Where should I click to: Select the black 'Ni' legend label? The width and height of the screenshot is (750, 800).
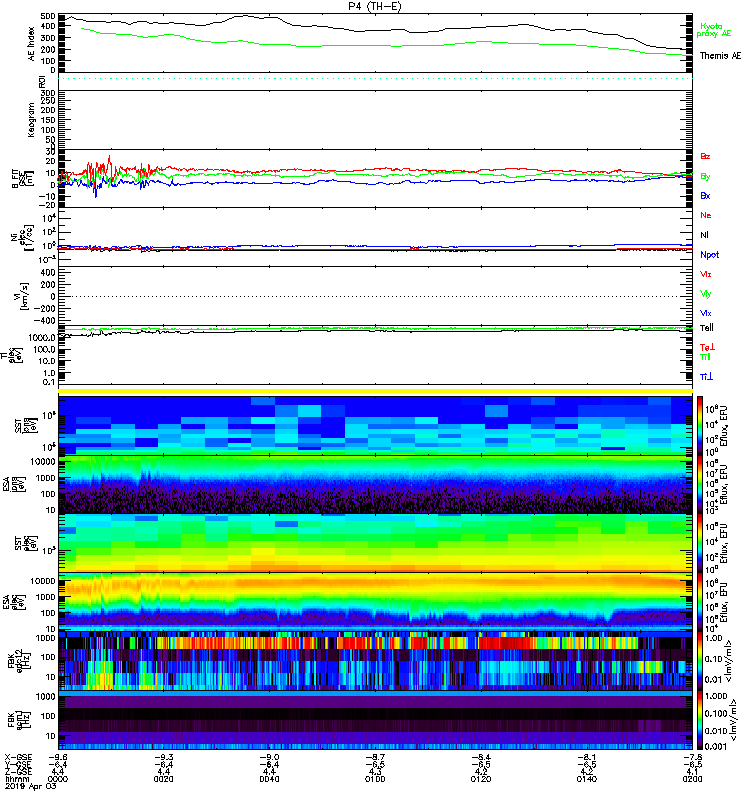(x=705, y=235)
